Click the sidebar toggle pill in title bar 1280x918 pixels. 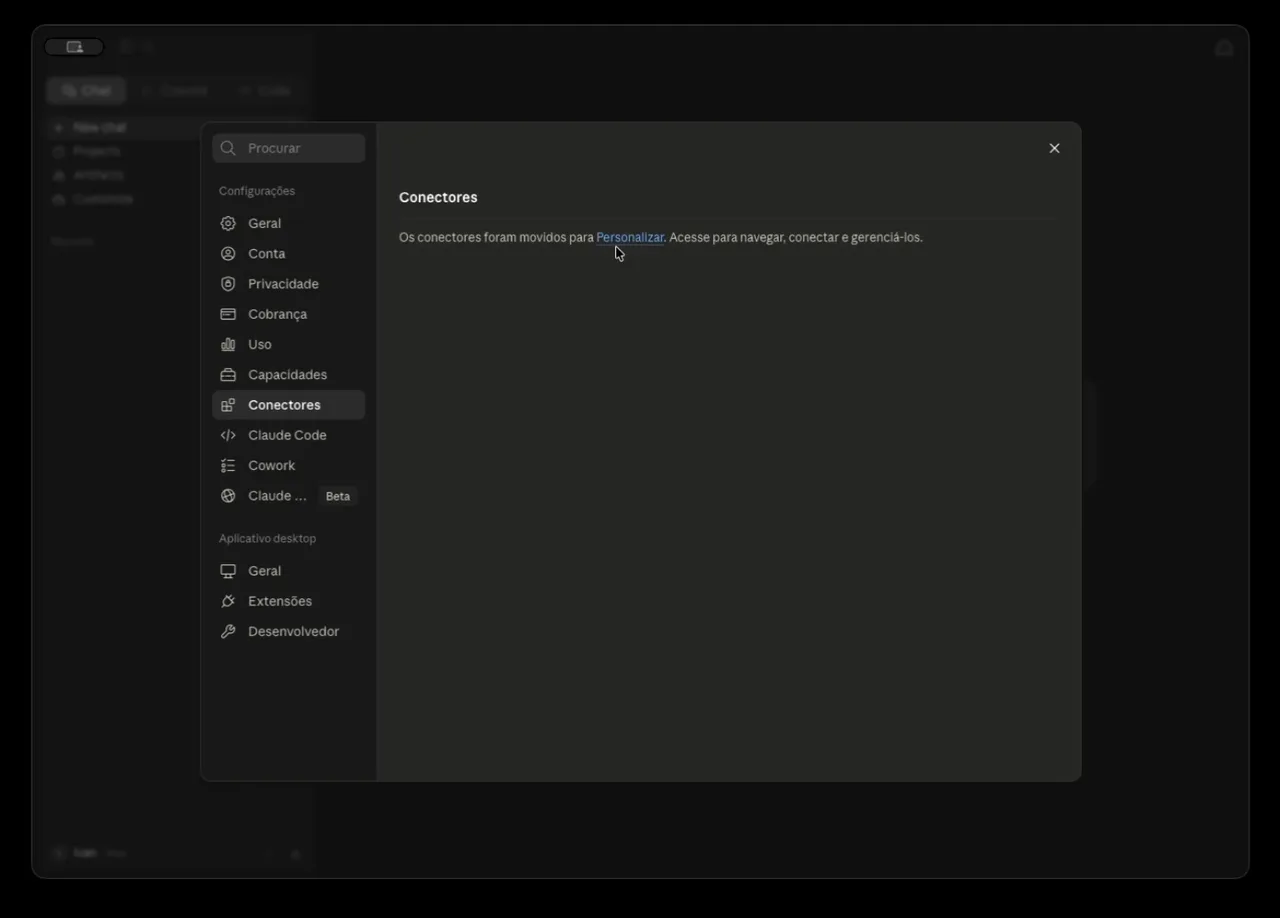[74, 47]
